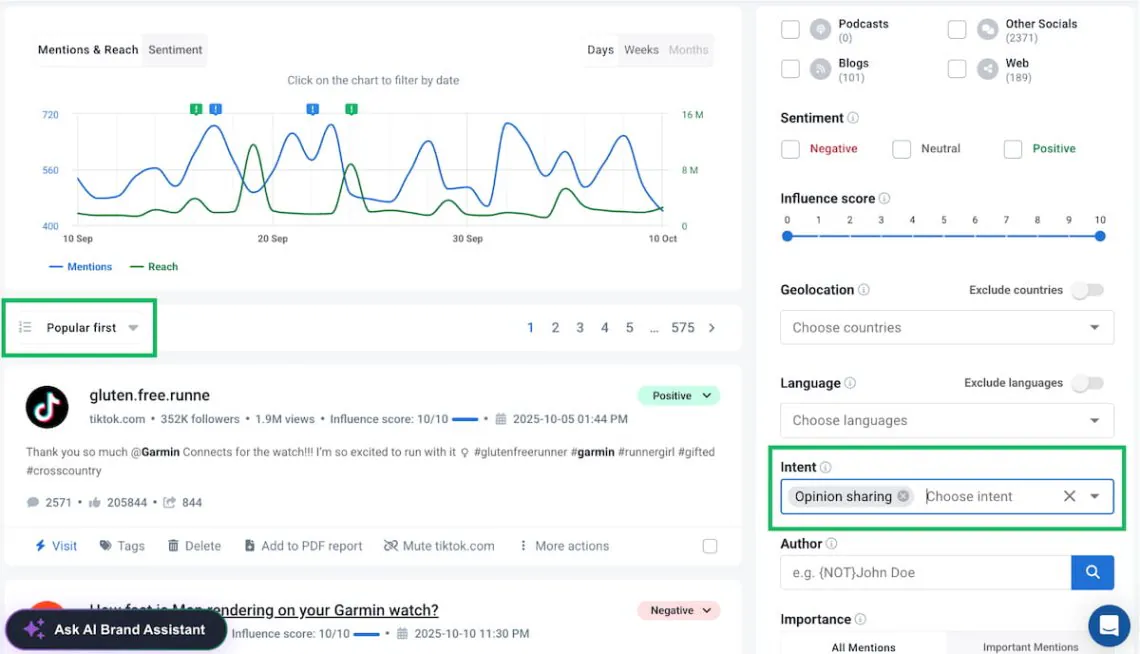Remove the Opinion sharing intent tag

coord(903,496)
